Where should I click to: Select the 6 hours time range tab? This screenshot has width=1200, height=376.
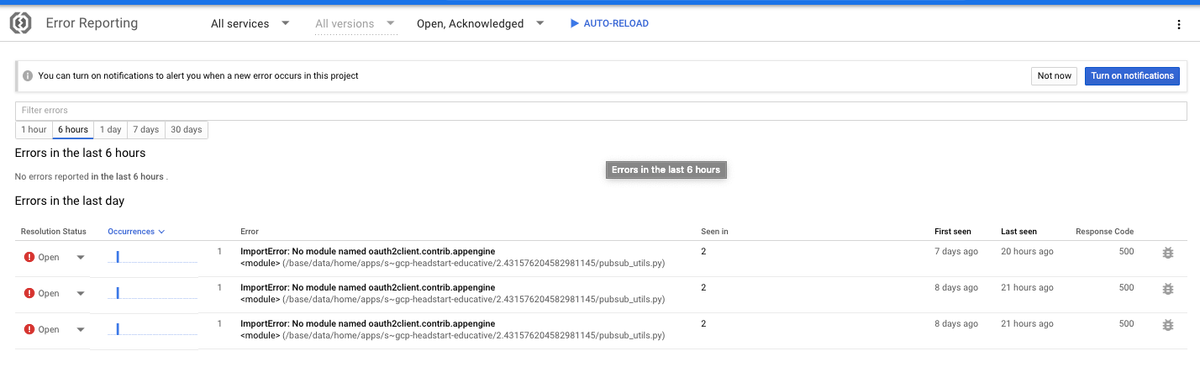tap(73, 130)
